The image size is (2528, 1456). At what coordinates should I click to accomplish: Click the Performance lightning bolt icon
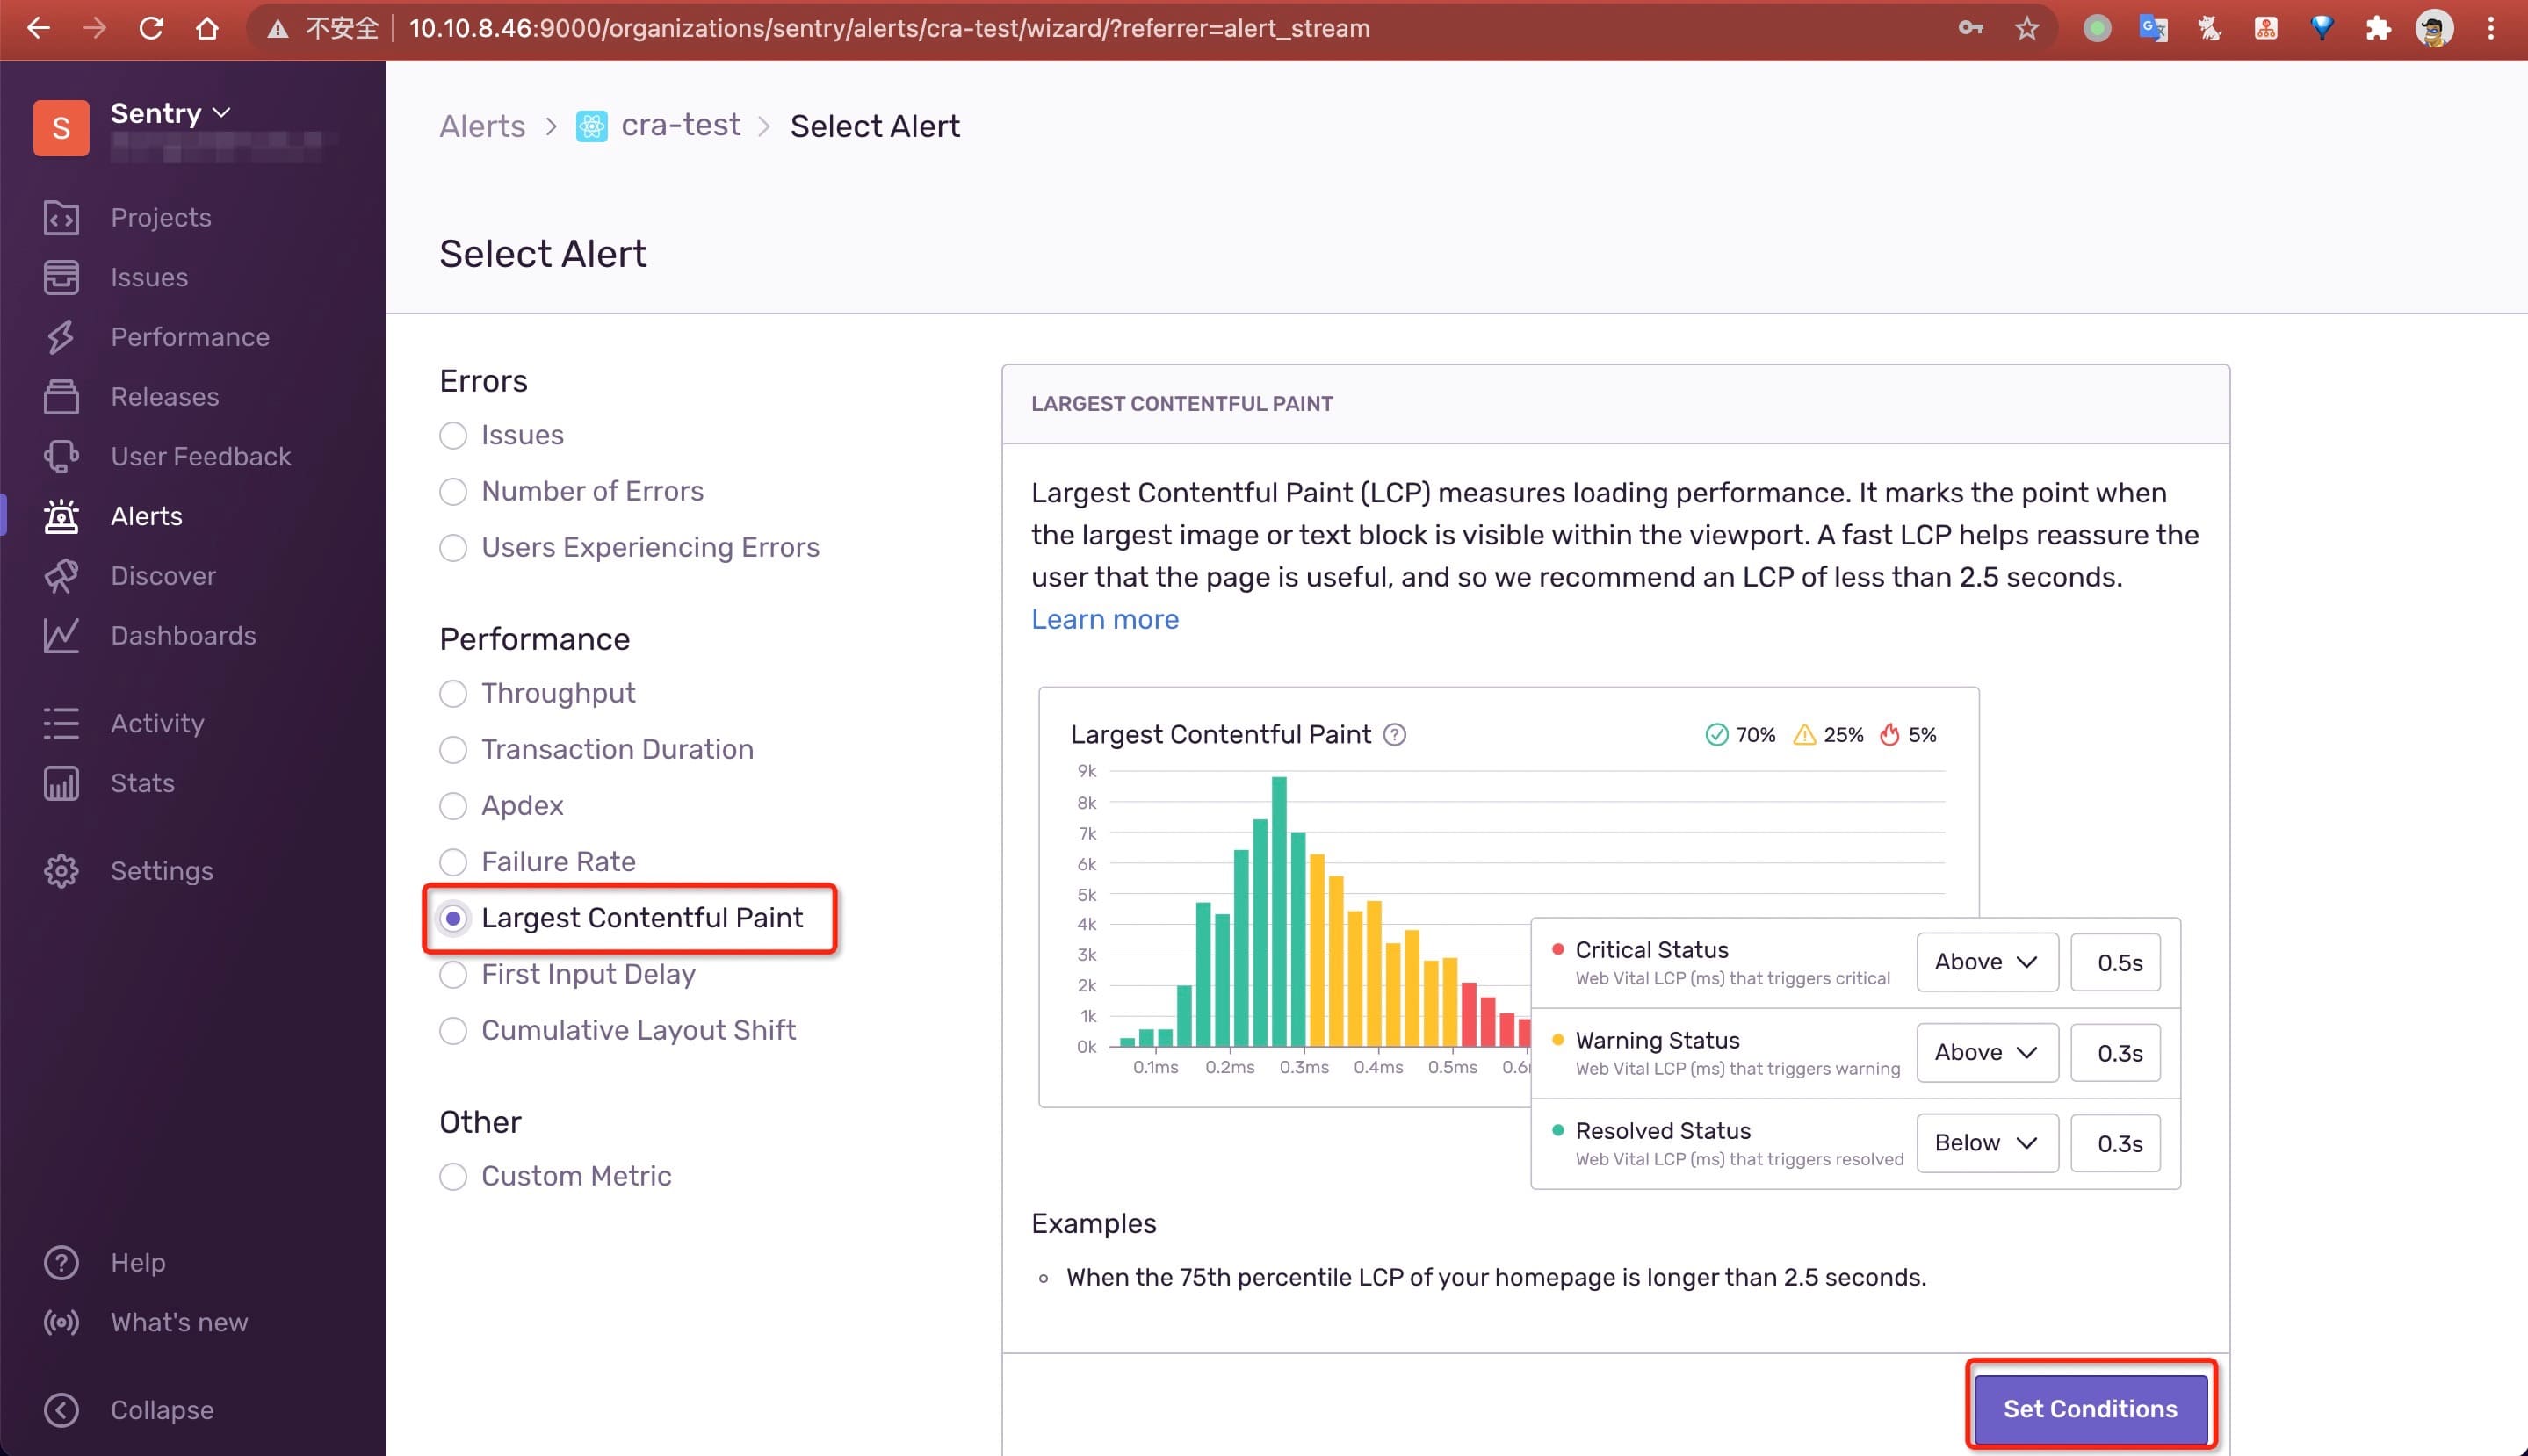[x=61, y=337]
